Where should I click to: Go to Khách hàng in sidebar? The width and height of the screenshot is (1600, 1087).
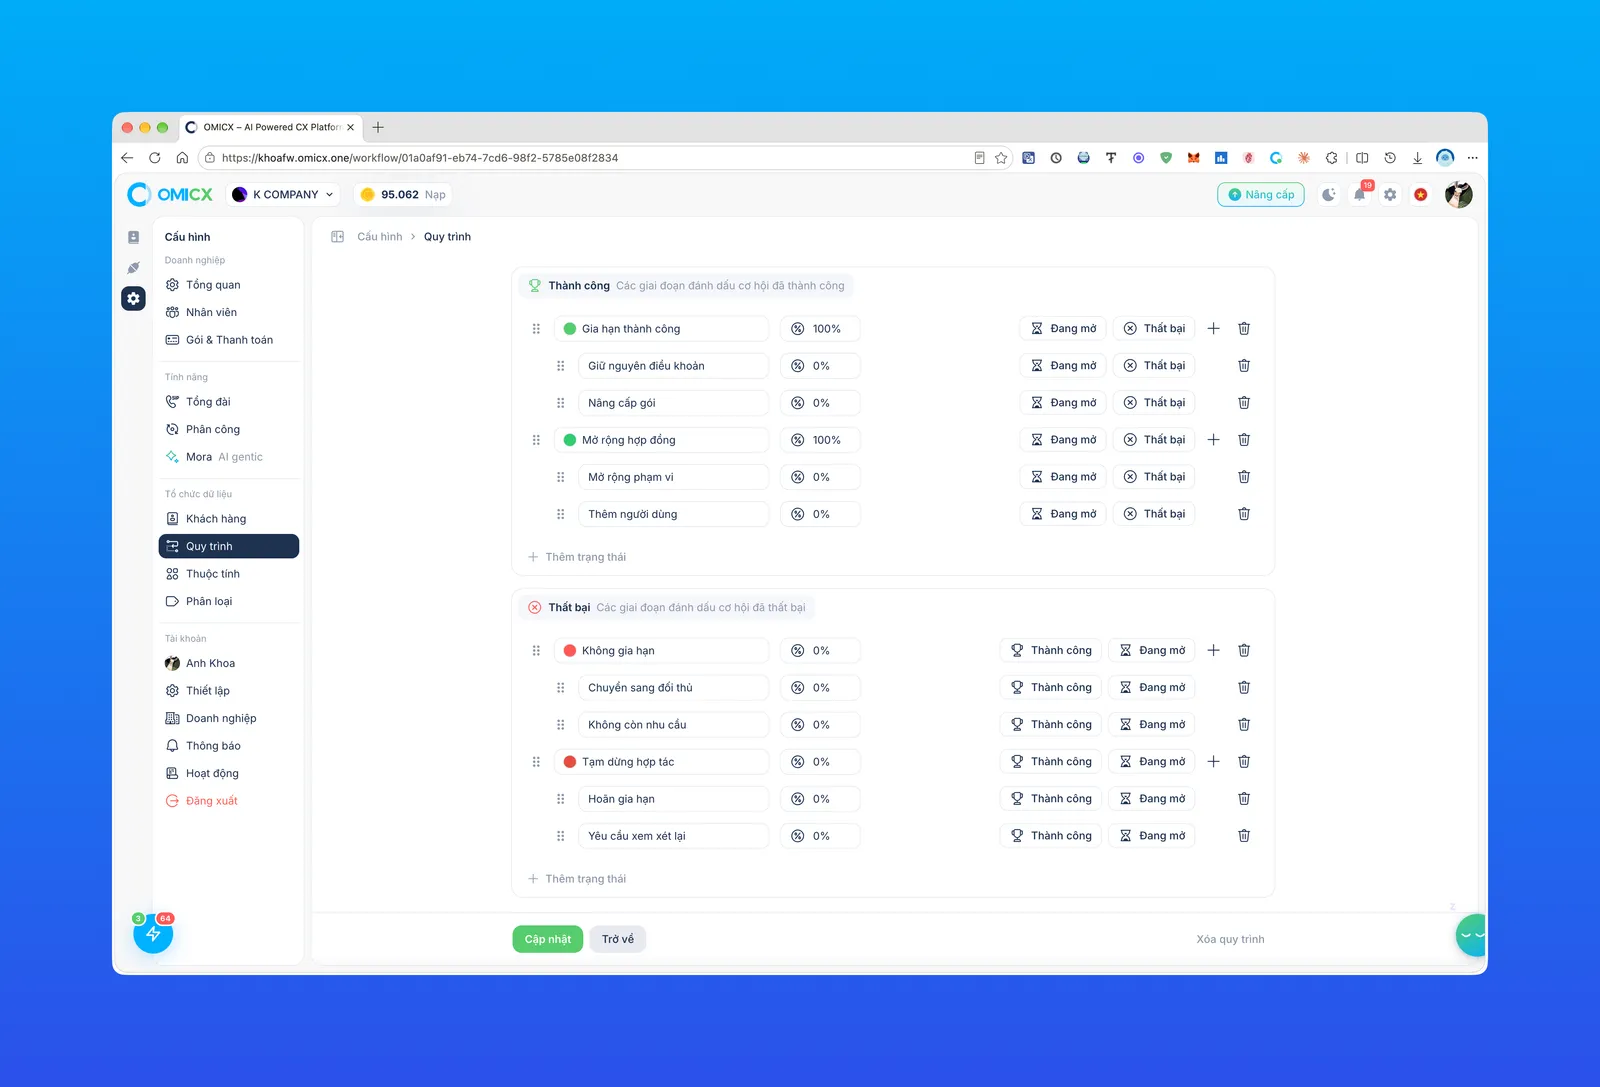point(229,519)
